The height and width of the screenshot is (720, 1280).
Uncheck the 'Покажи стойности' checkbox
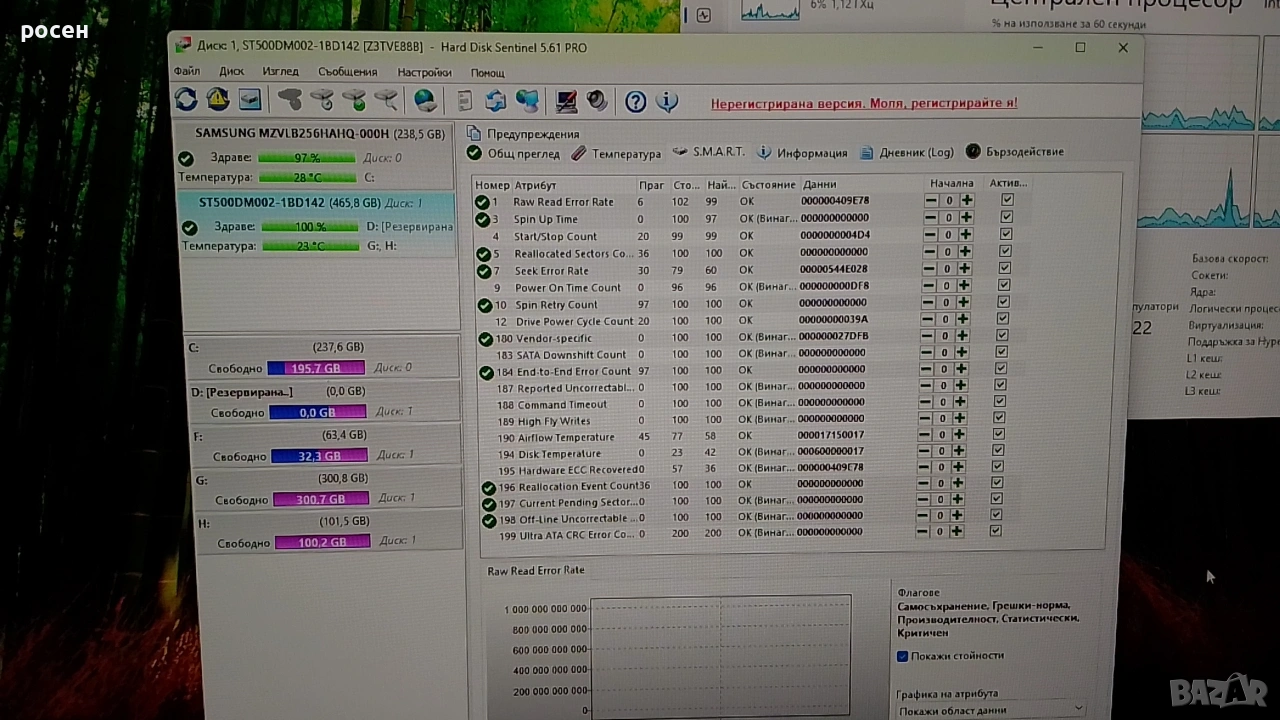pos(902,656)
